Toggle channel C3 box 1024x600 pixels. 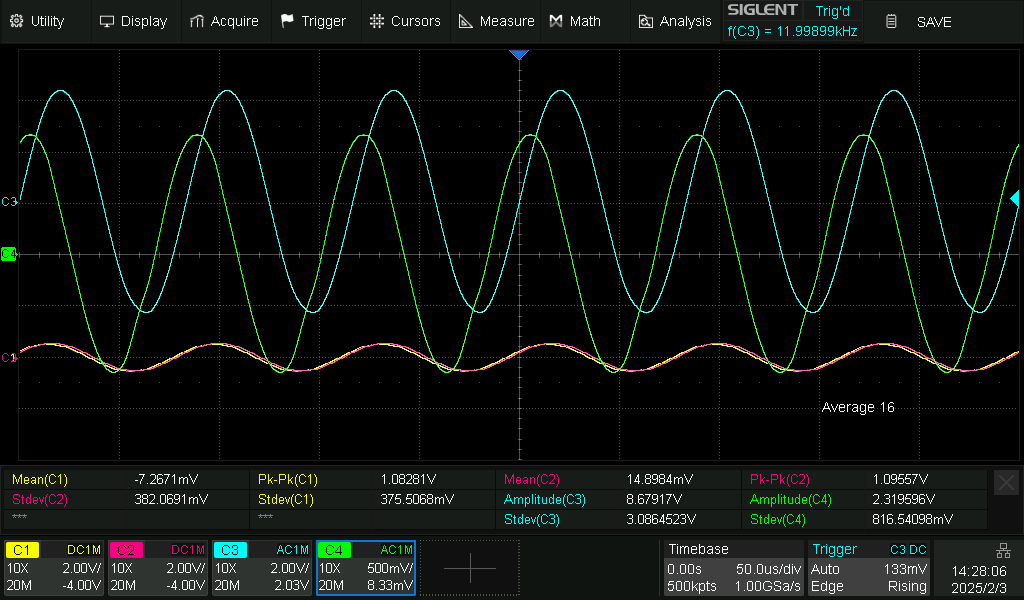tap(260, 567)
